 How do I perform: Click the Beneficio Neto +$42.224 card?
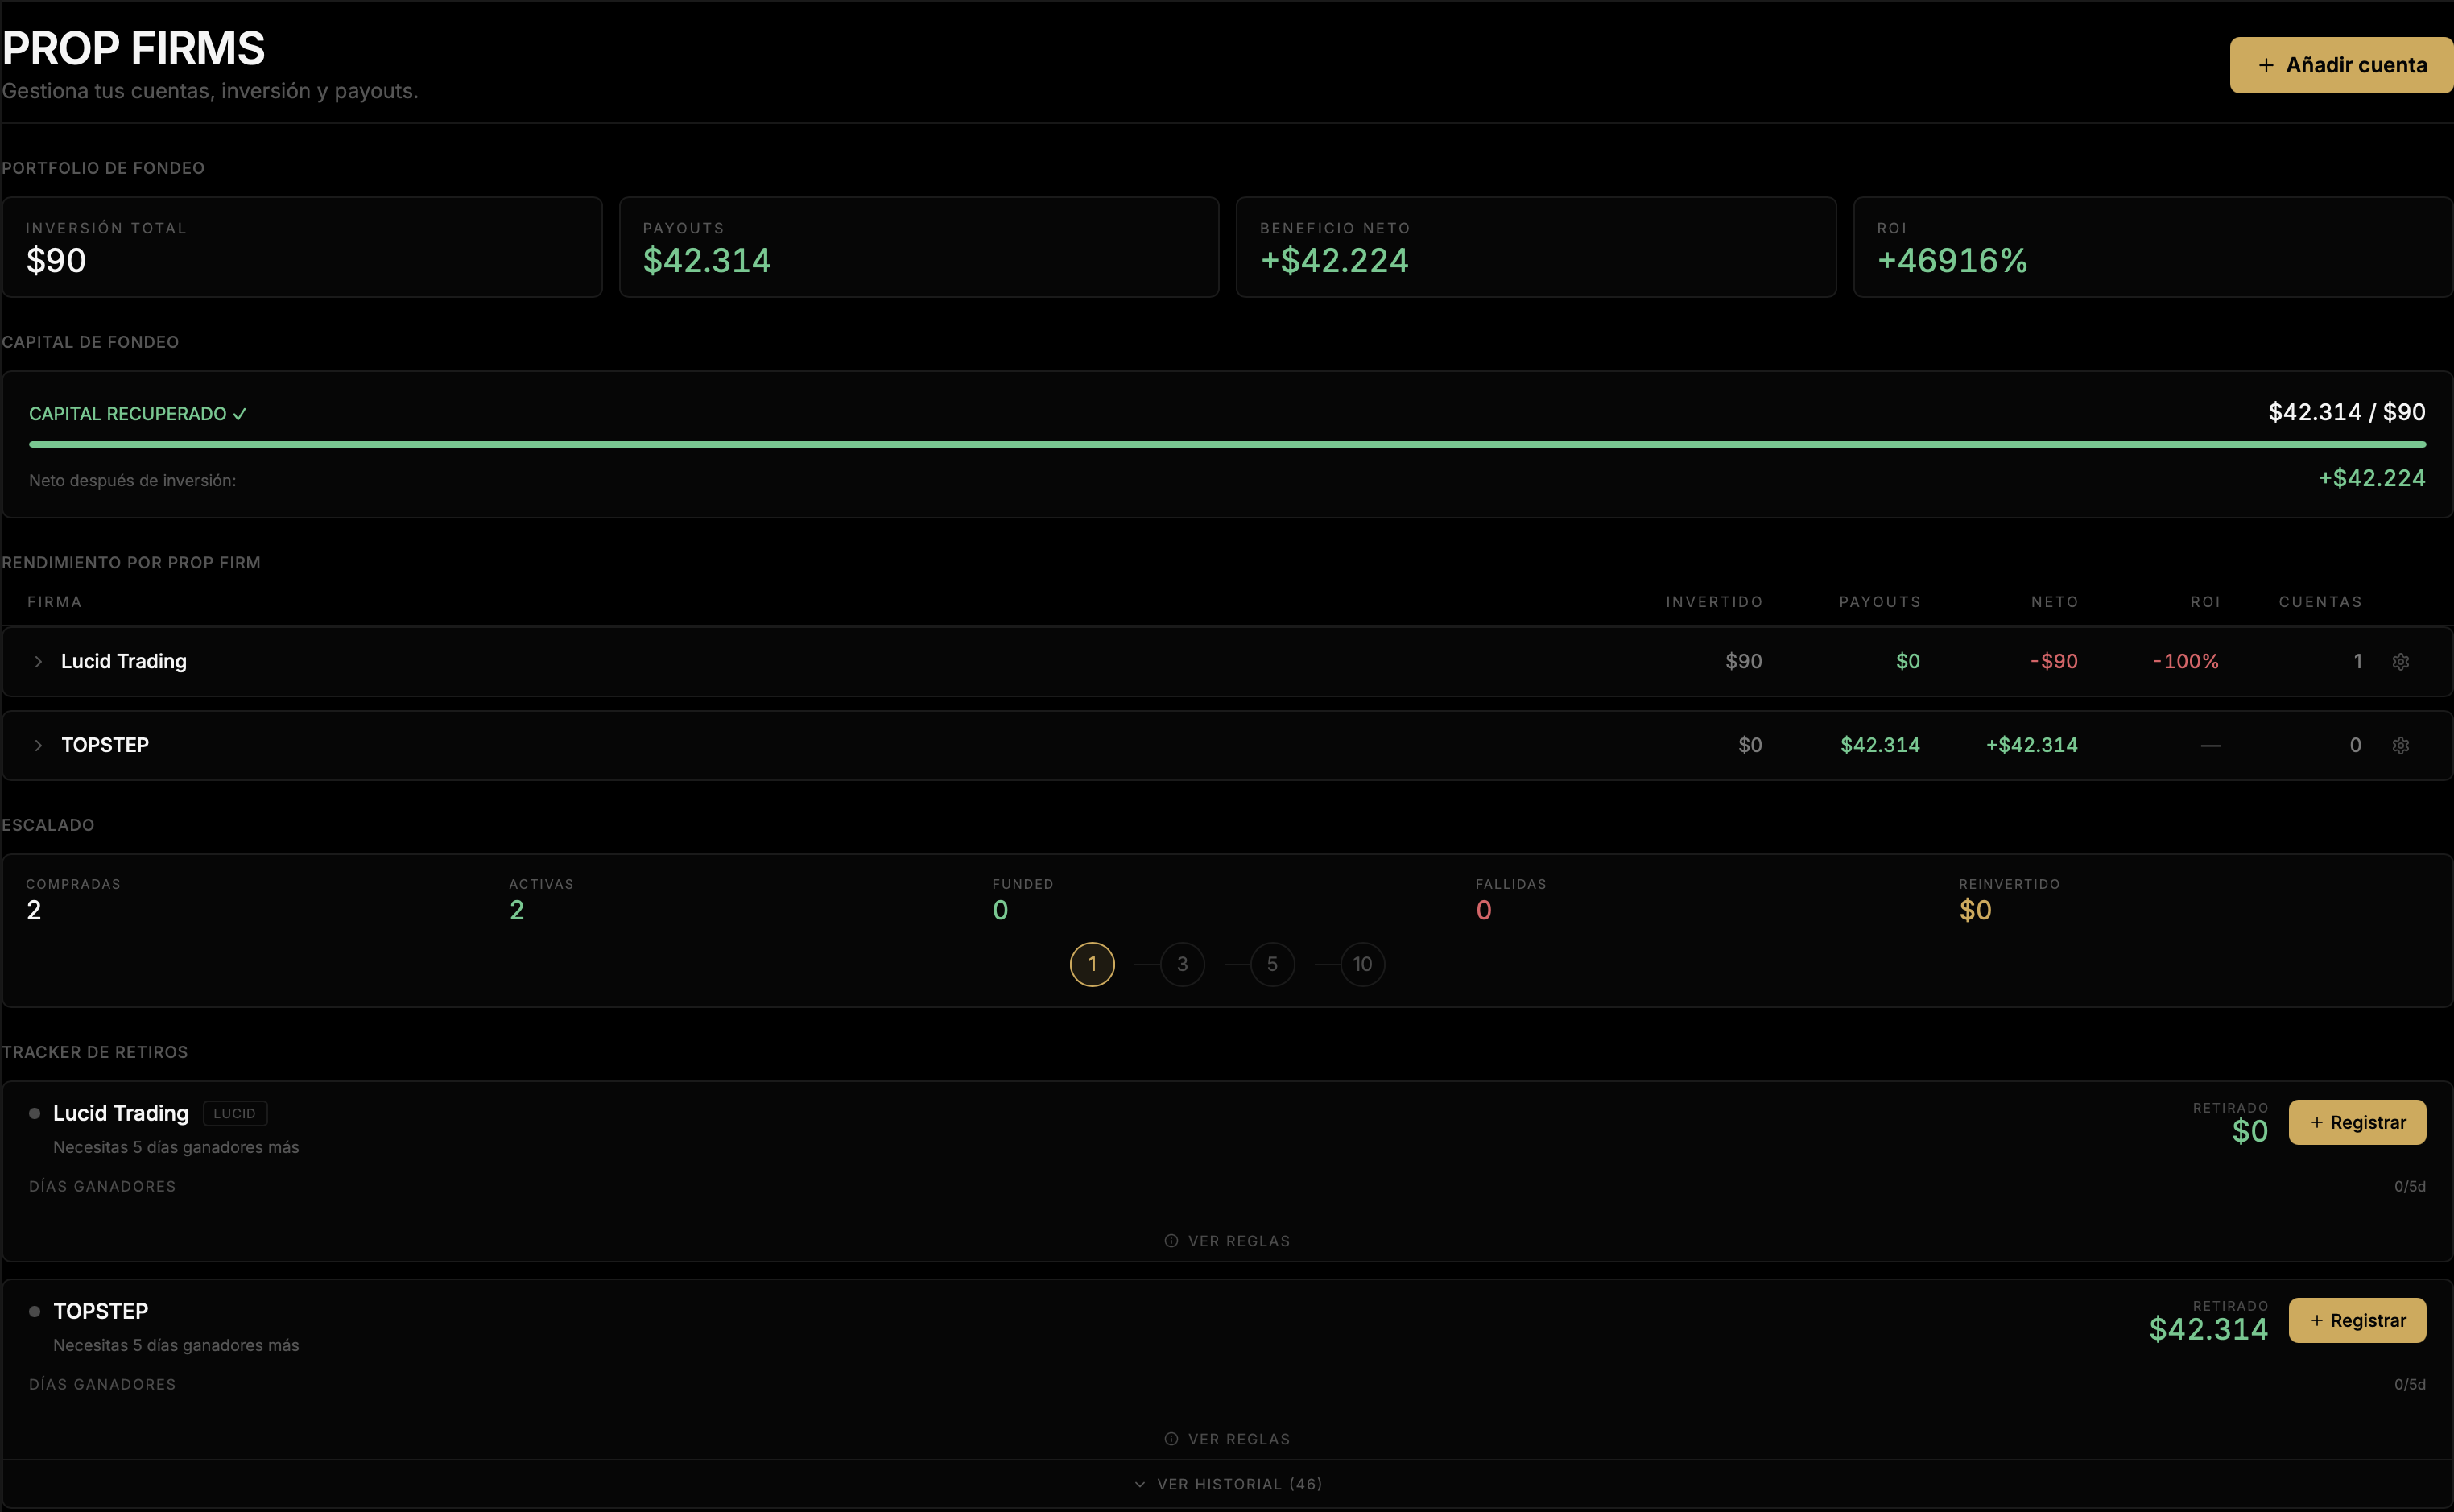[x=1536, y=247]
